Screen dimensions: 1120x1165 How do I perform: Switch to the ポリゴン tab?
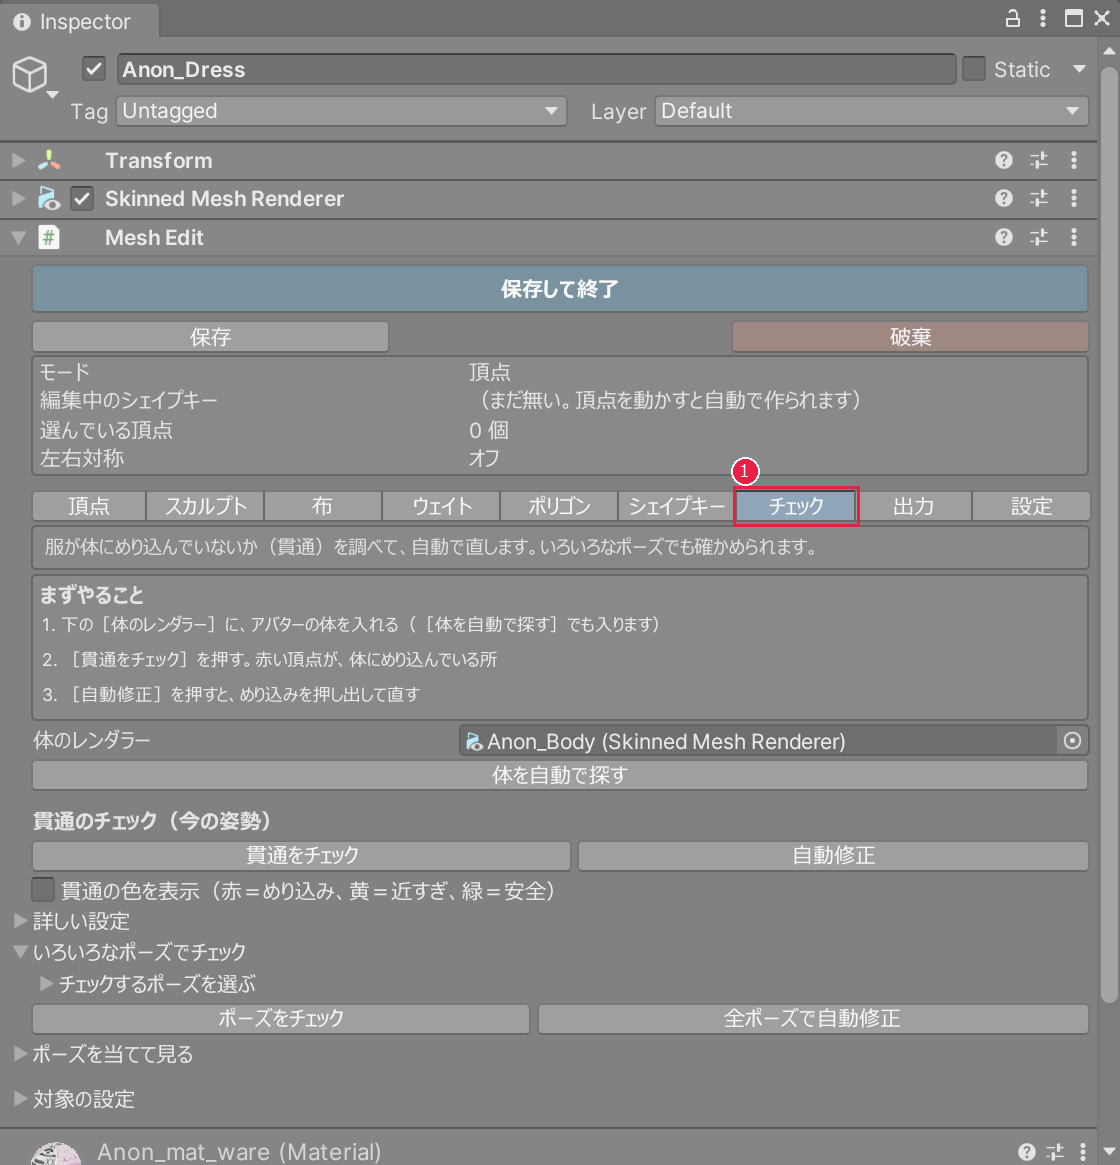tap(559, 506)
